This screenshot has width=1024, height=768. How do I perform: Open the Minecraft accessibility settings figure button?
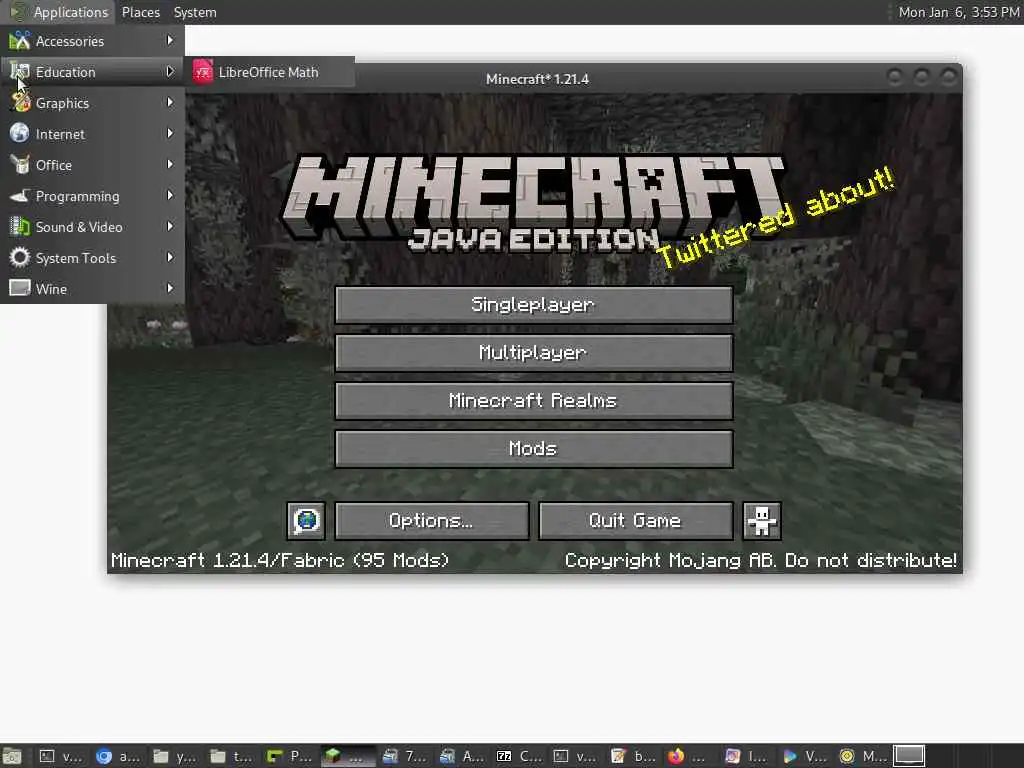pyautogui.click(x=761, y=520)
